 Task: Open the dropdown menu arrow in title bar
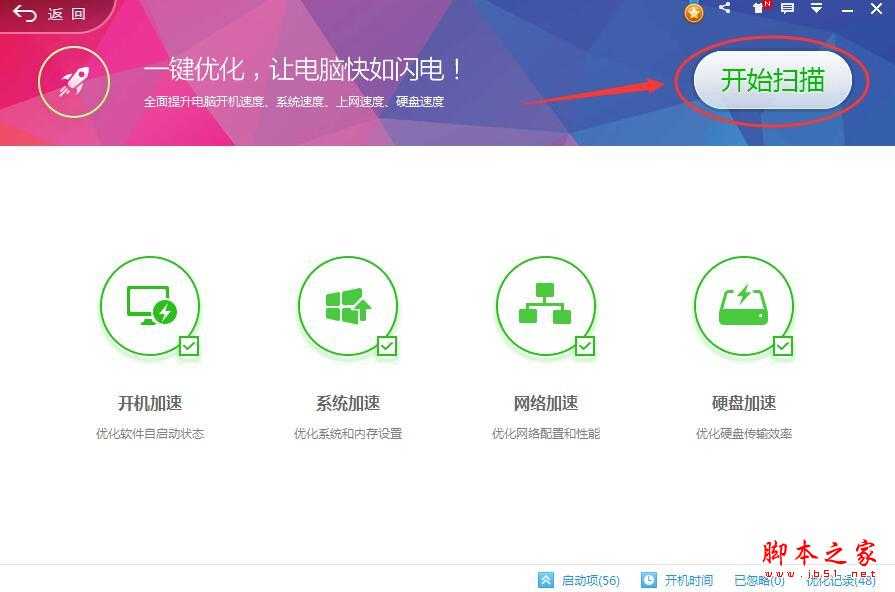point(817,10)
